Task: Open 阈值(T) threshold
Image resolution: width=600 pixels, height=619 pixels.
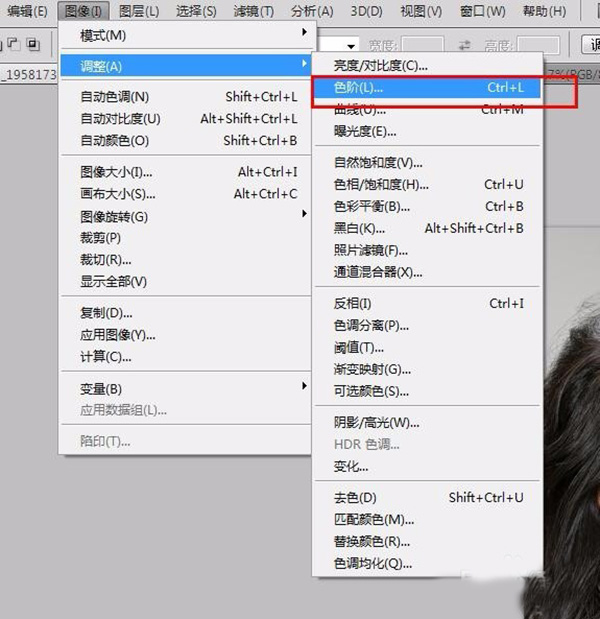Action: click(428, 347)
